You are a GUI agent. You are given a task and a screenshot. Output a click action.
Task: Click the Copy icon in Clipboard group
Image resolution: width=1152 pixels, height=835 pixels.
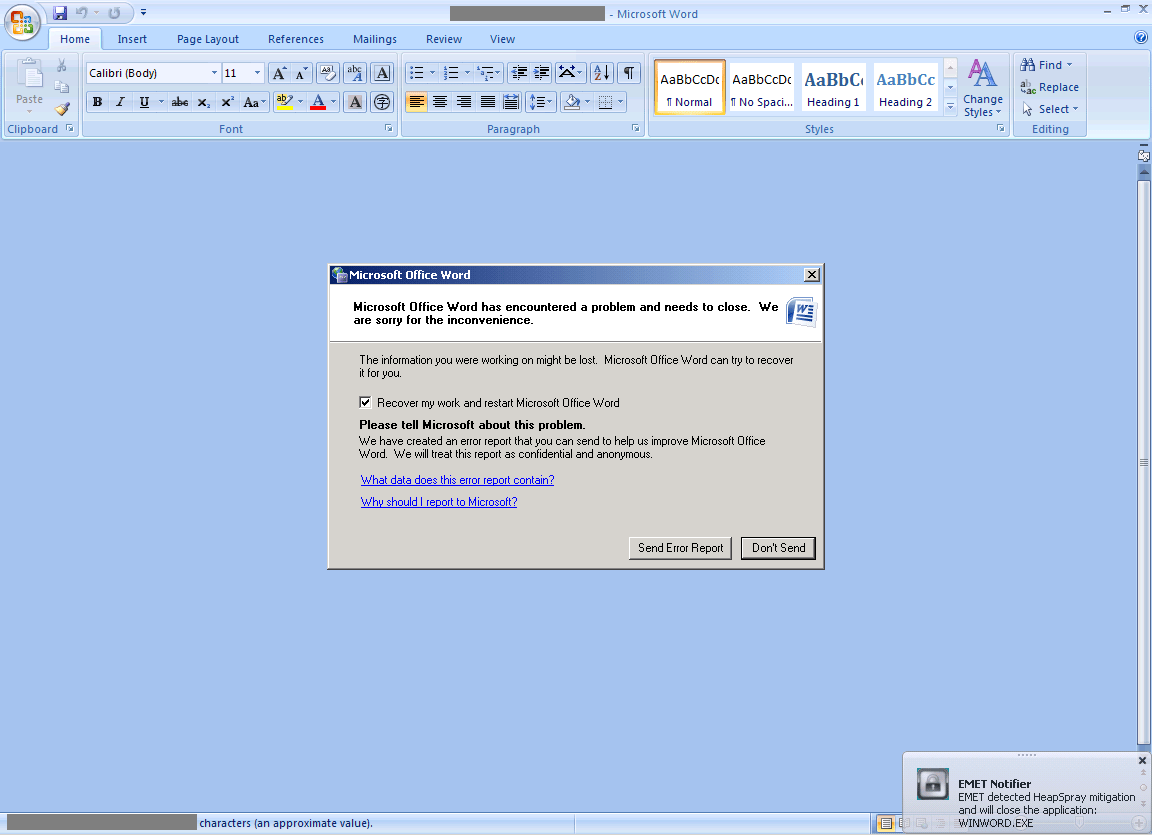[62, 87]
